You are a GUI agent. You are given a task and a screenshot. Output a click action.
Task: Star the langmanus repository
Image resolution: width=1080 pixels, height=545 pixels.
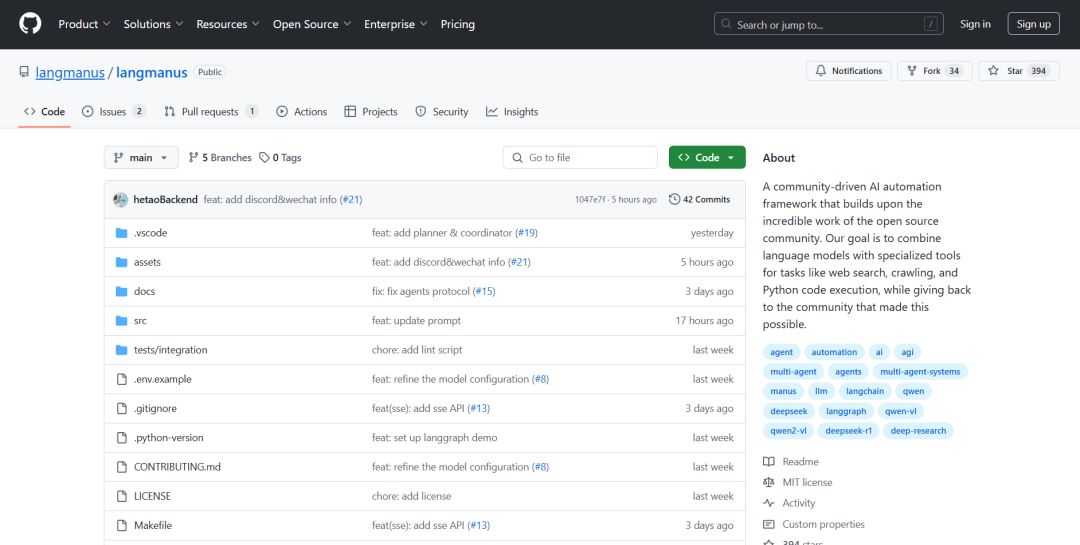click(x=1019, y=71)
